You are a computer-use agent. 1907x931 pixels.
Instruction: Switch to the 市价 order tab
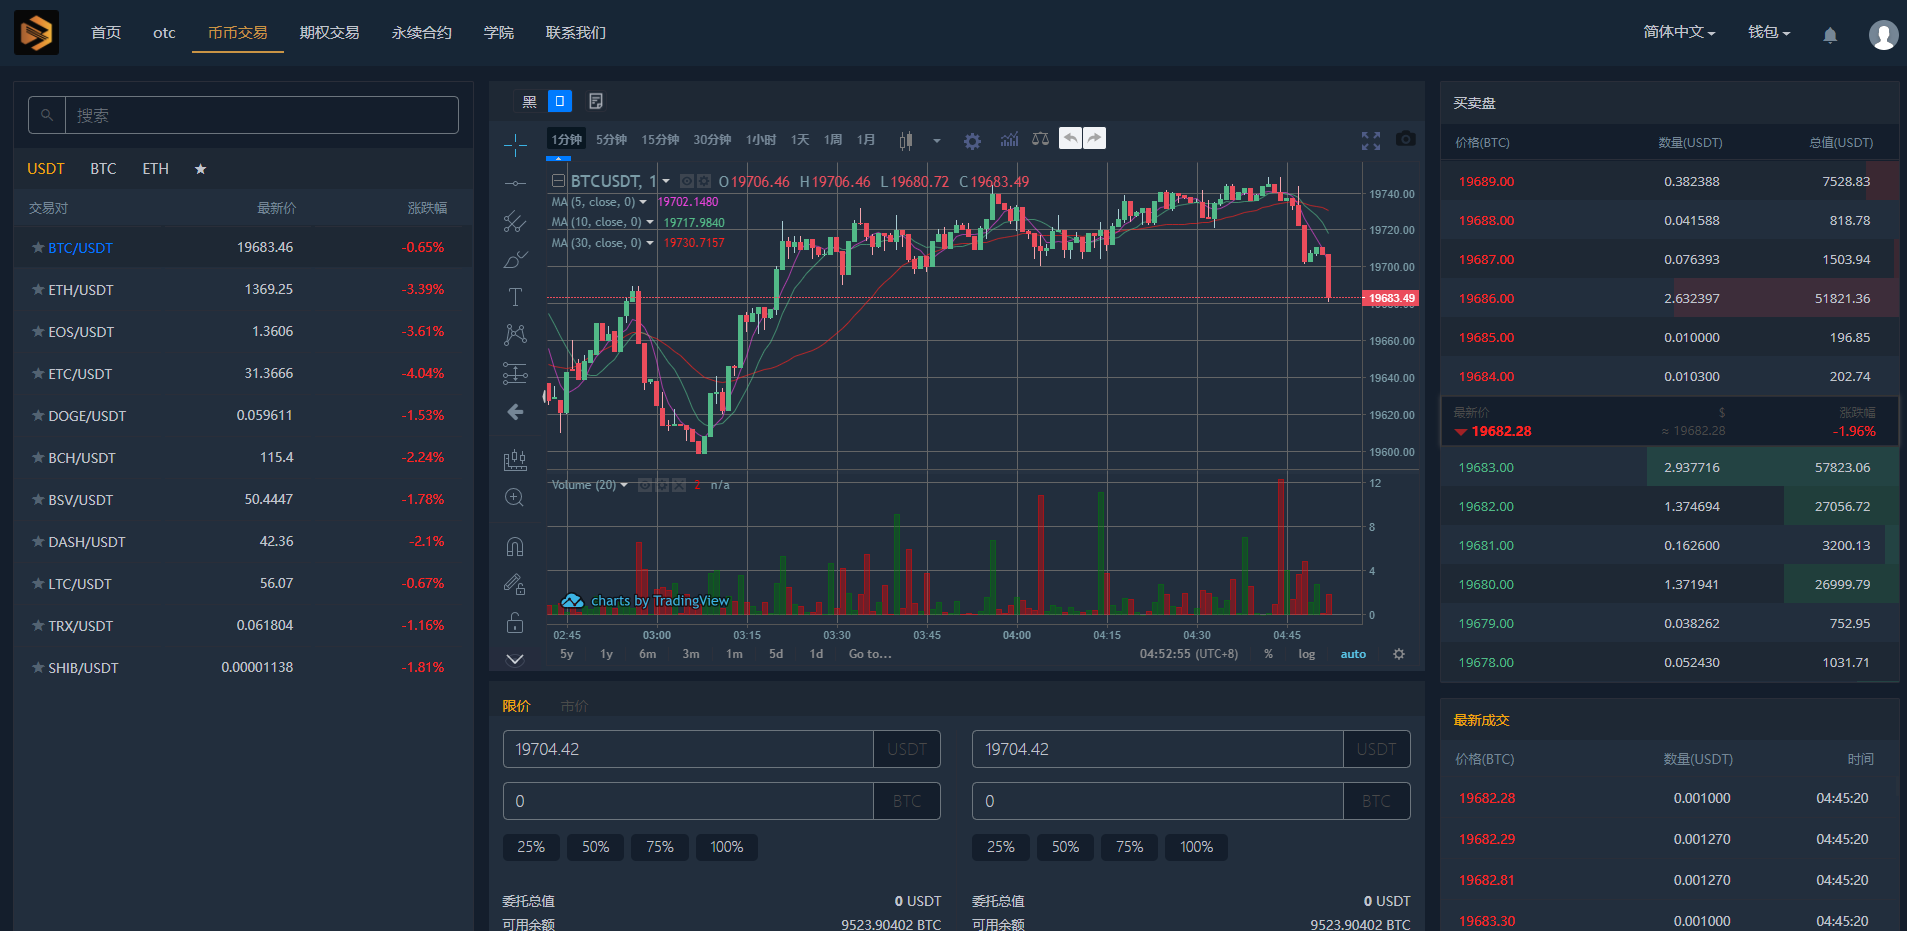point(574,706)
